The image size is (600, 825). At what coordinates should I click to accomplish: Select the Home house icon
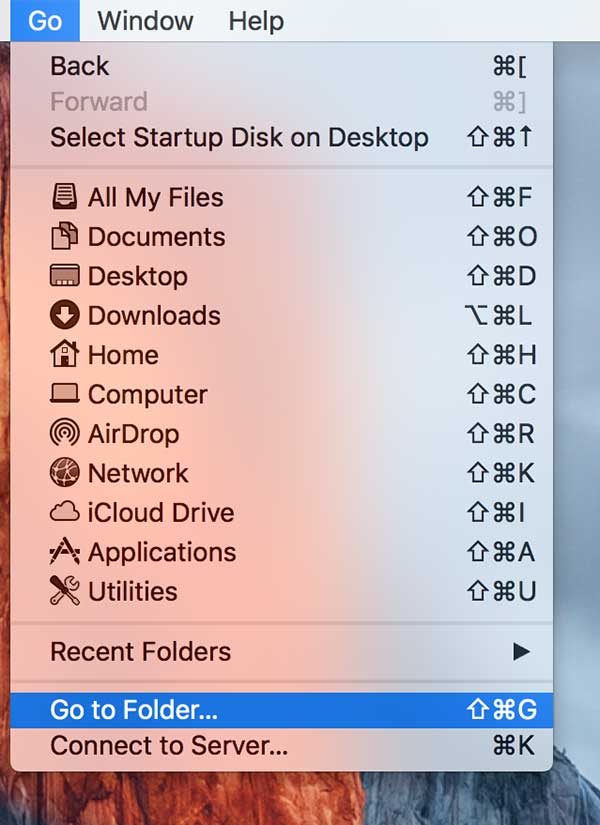point(63,355)
